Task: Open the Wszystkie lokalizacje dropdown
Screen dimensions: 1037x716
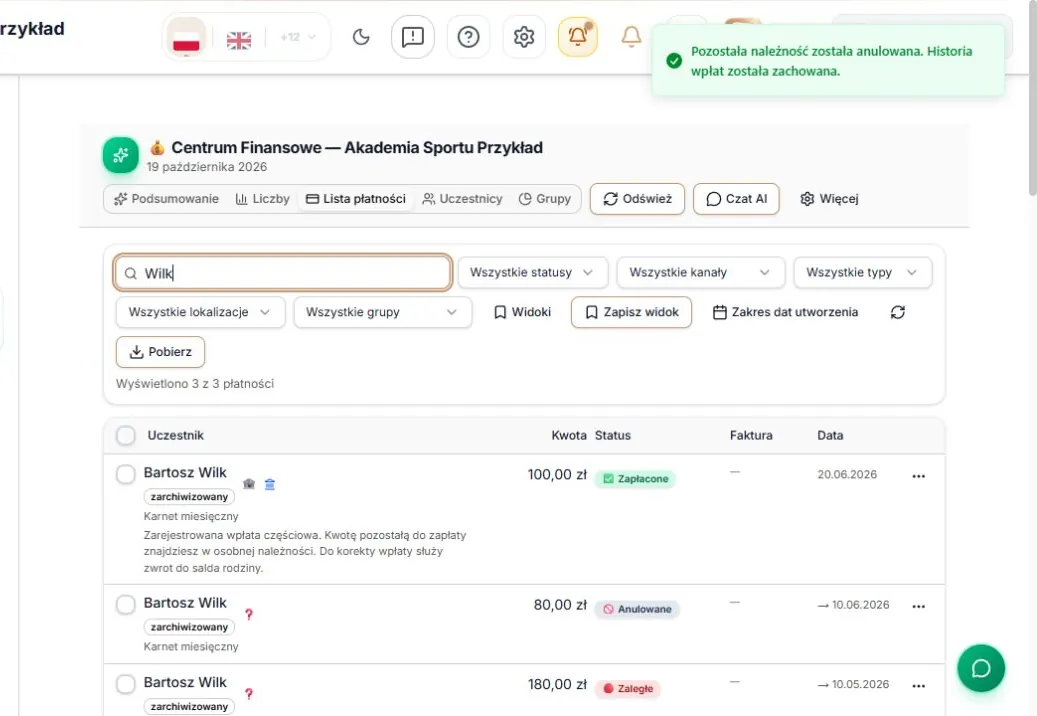Action: (x=200, y=312)
